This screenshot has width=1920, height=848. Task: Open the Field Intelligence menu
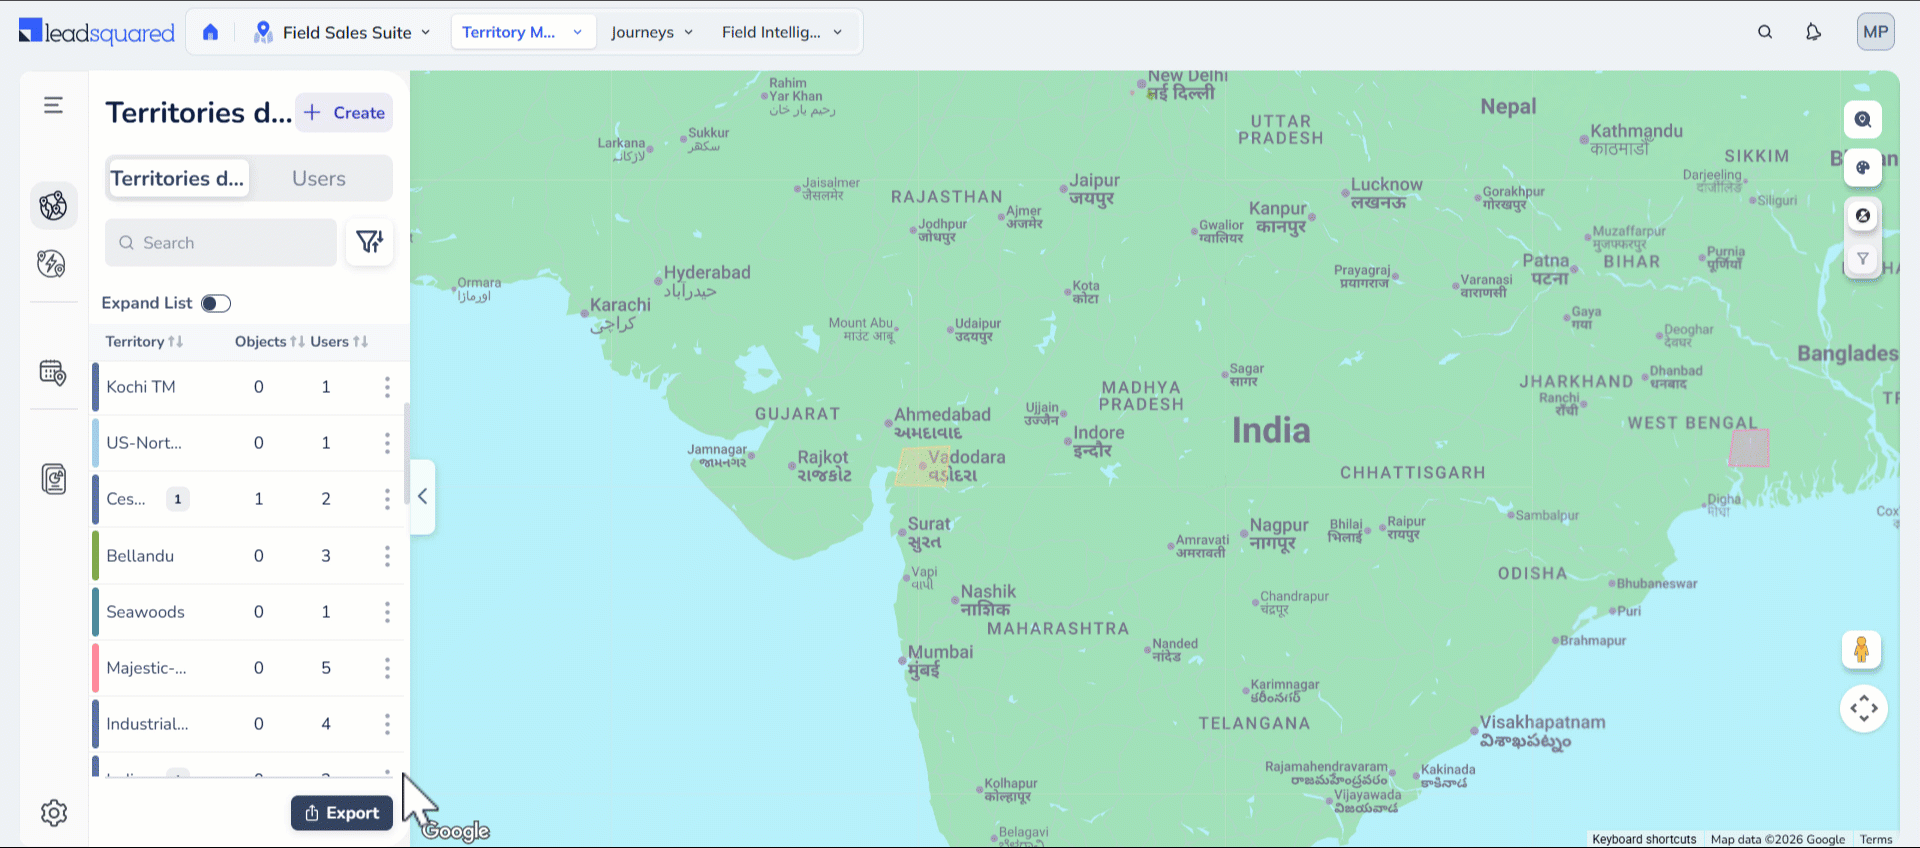pos(781,32)
